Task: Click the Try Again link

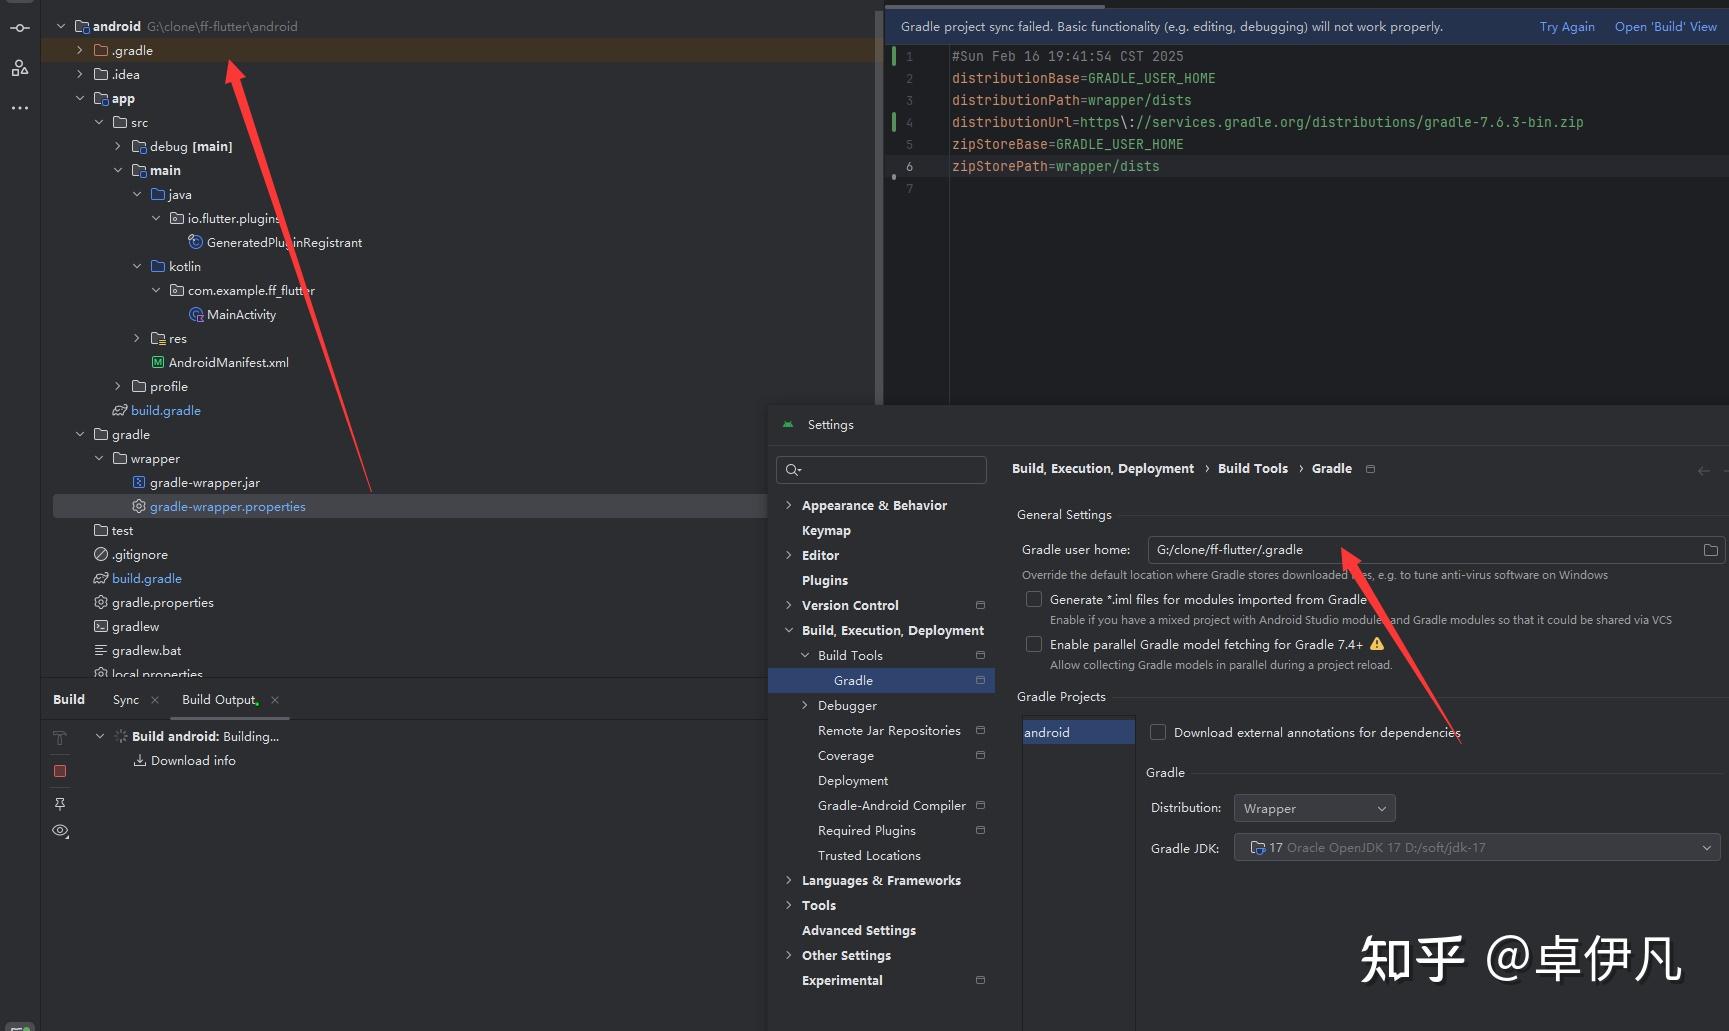Action: pos(1566,27)
